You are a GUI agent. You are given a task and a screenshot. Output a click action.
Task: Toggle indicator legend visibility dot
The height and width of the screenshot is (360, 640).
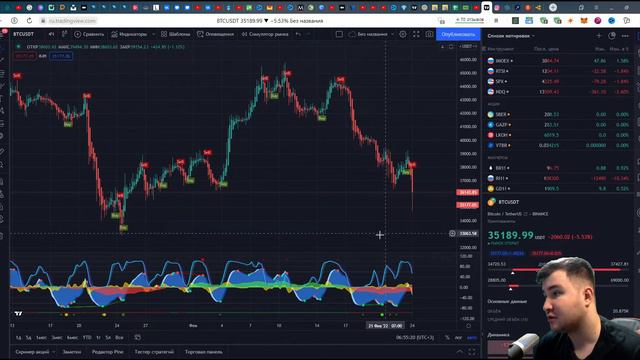coord(18,47)
